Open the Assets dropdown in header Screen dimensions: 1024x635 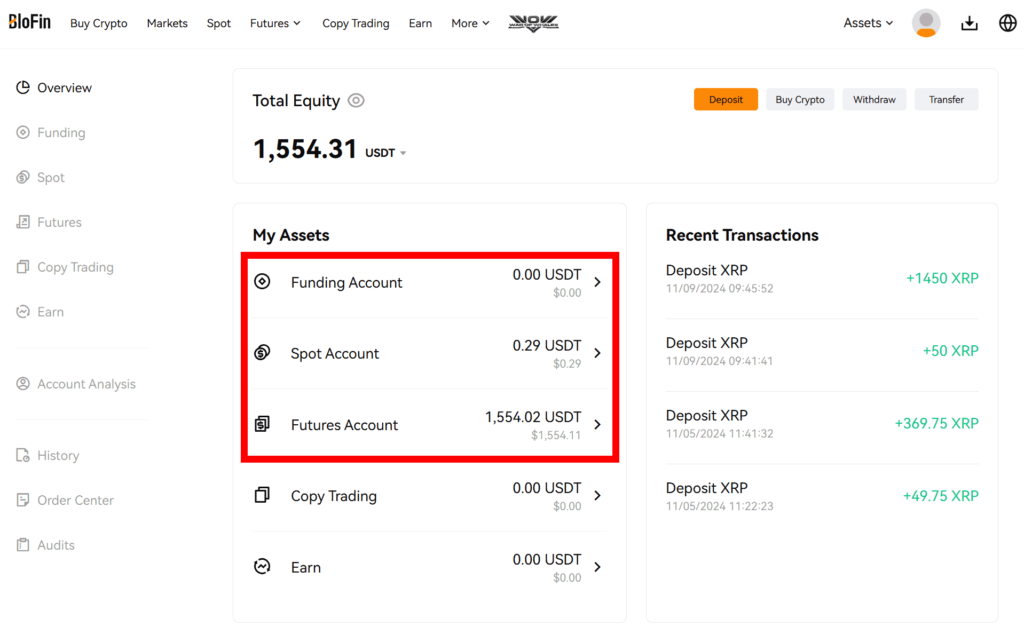868,23
